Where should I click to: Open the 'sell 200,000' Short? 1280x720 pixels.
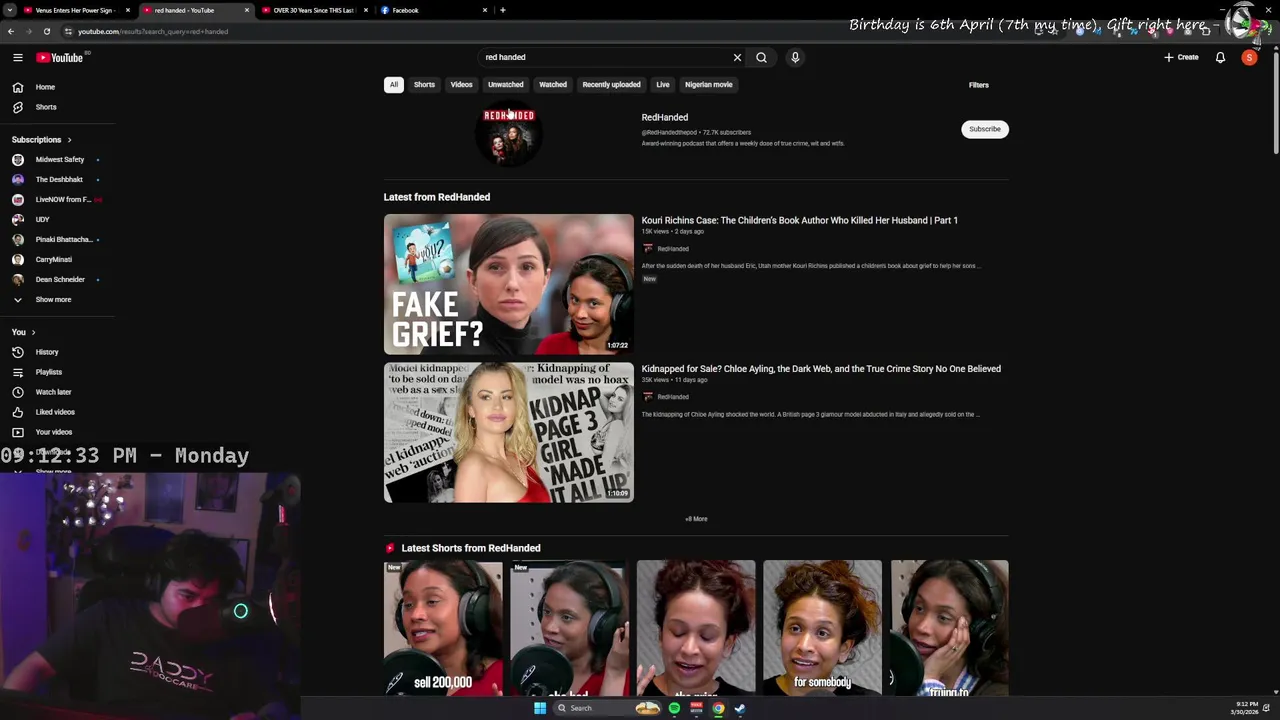pyautogui.click(x=443, y=628)
